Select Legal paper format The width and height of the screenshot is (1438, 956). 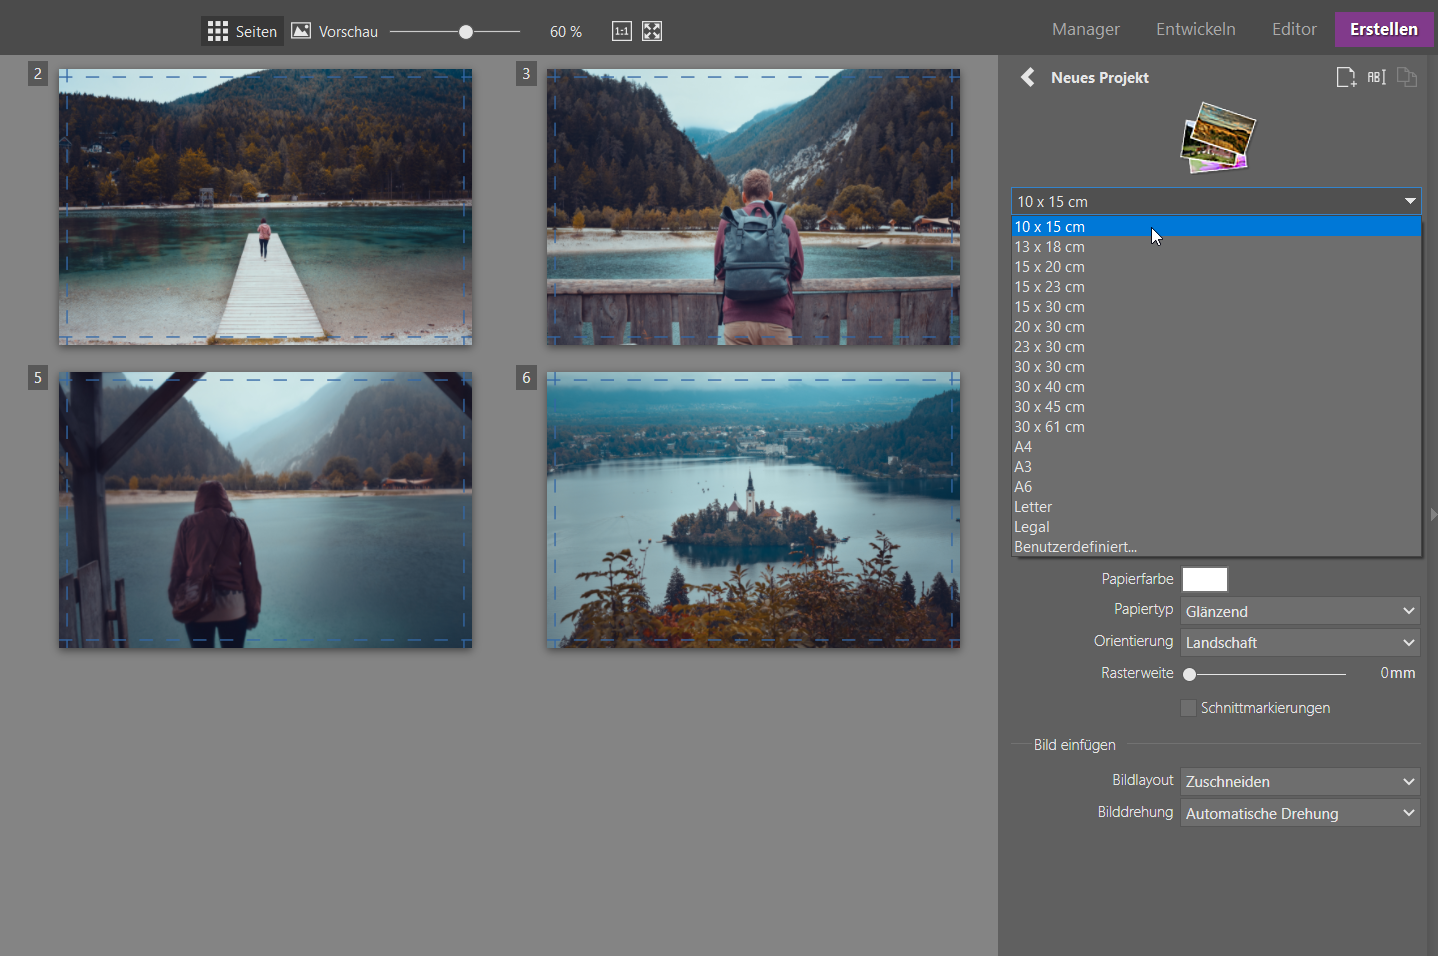coord(1216,527)
